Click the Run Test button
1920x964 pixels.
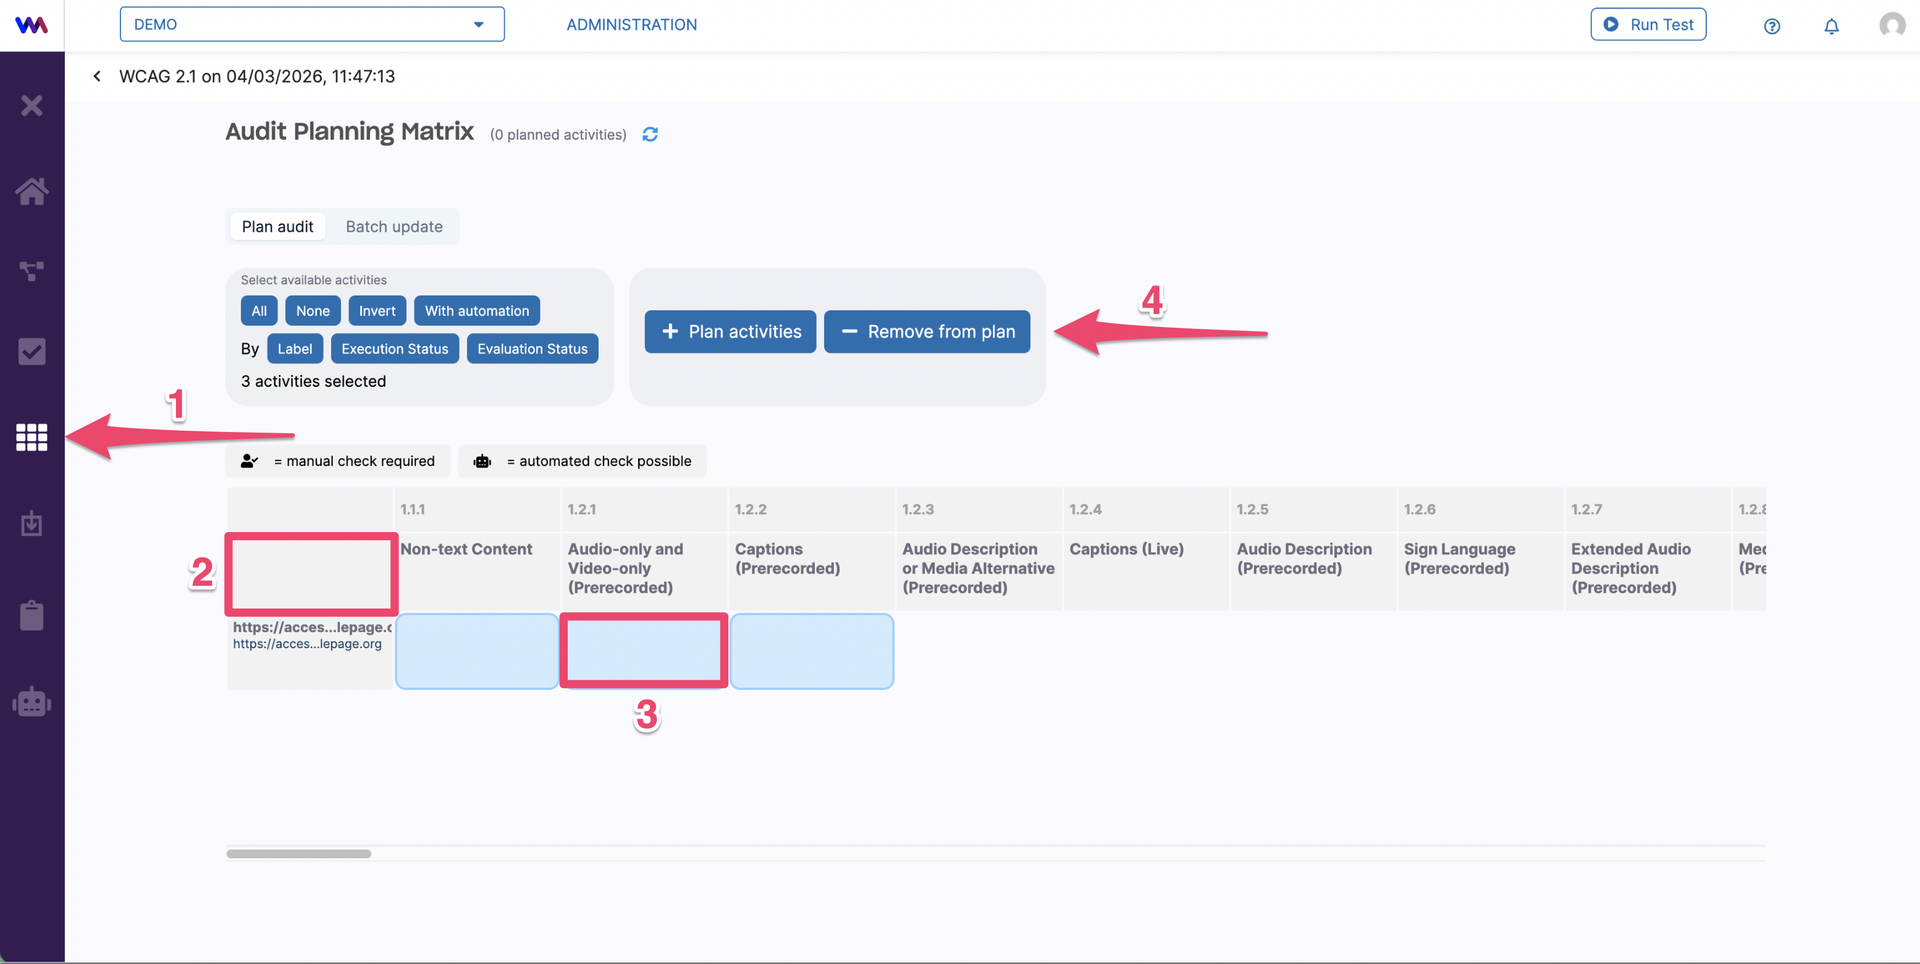point(1648,24)
